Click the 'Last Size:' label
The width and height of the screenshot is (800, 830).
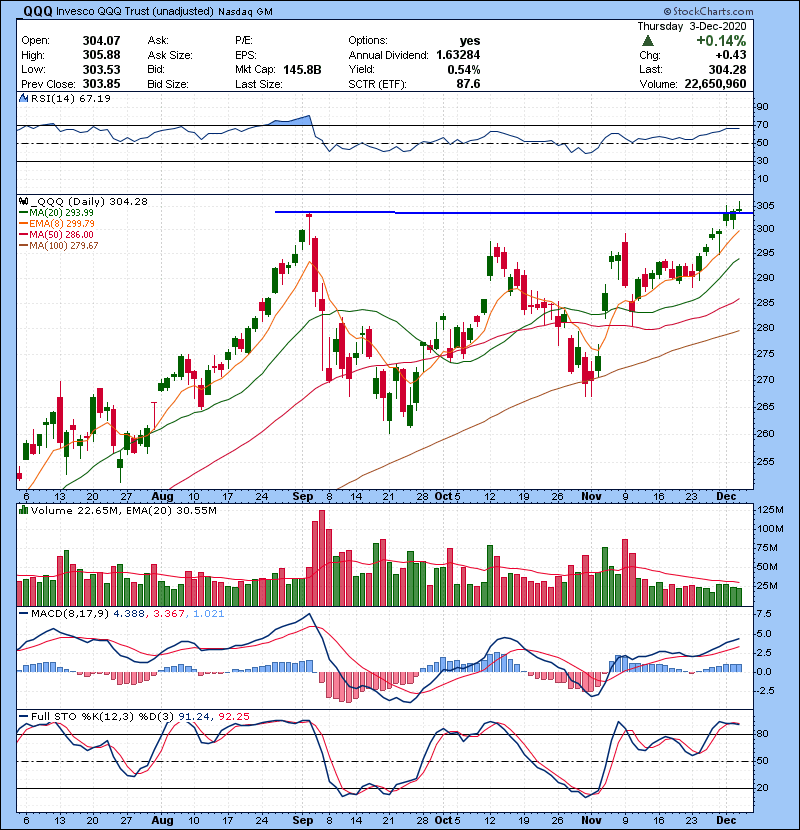[x=259, y=84]
